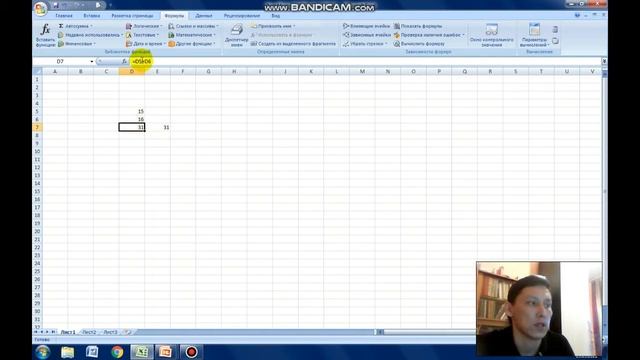The height and width of the screenshot is (360, 640).
Task: Click cell E7 containing 31
Action: [157, 127]
